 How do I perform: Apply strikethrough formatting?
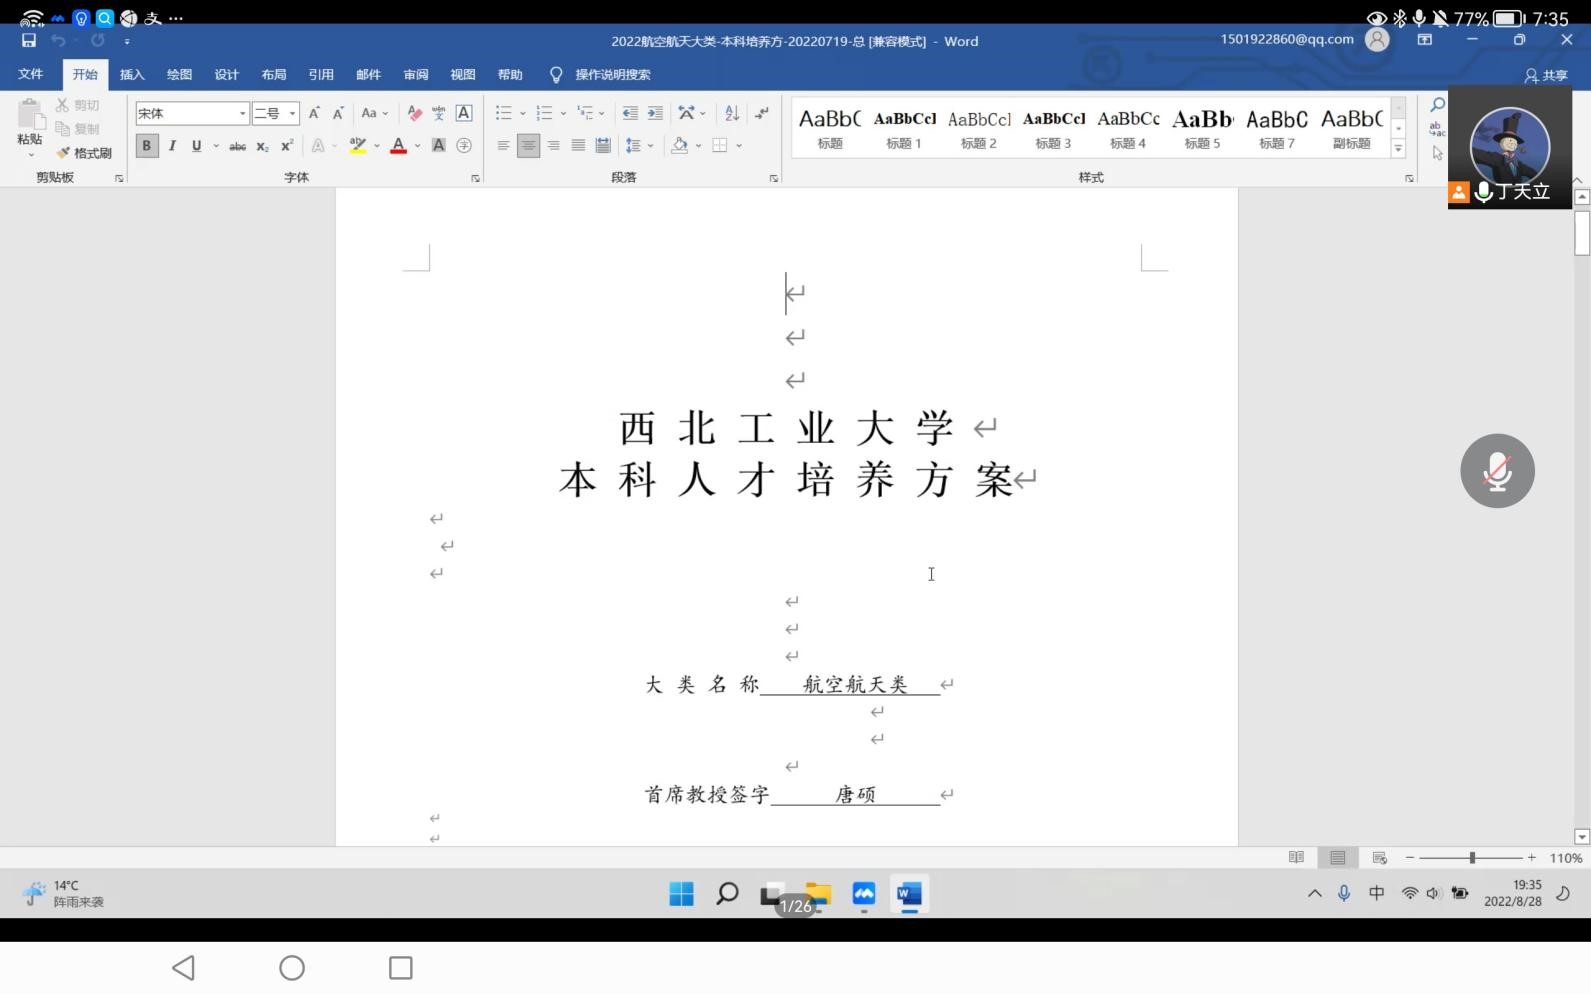pos(237,146)
